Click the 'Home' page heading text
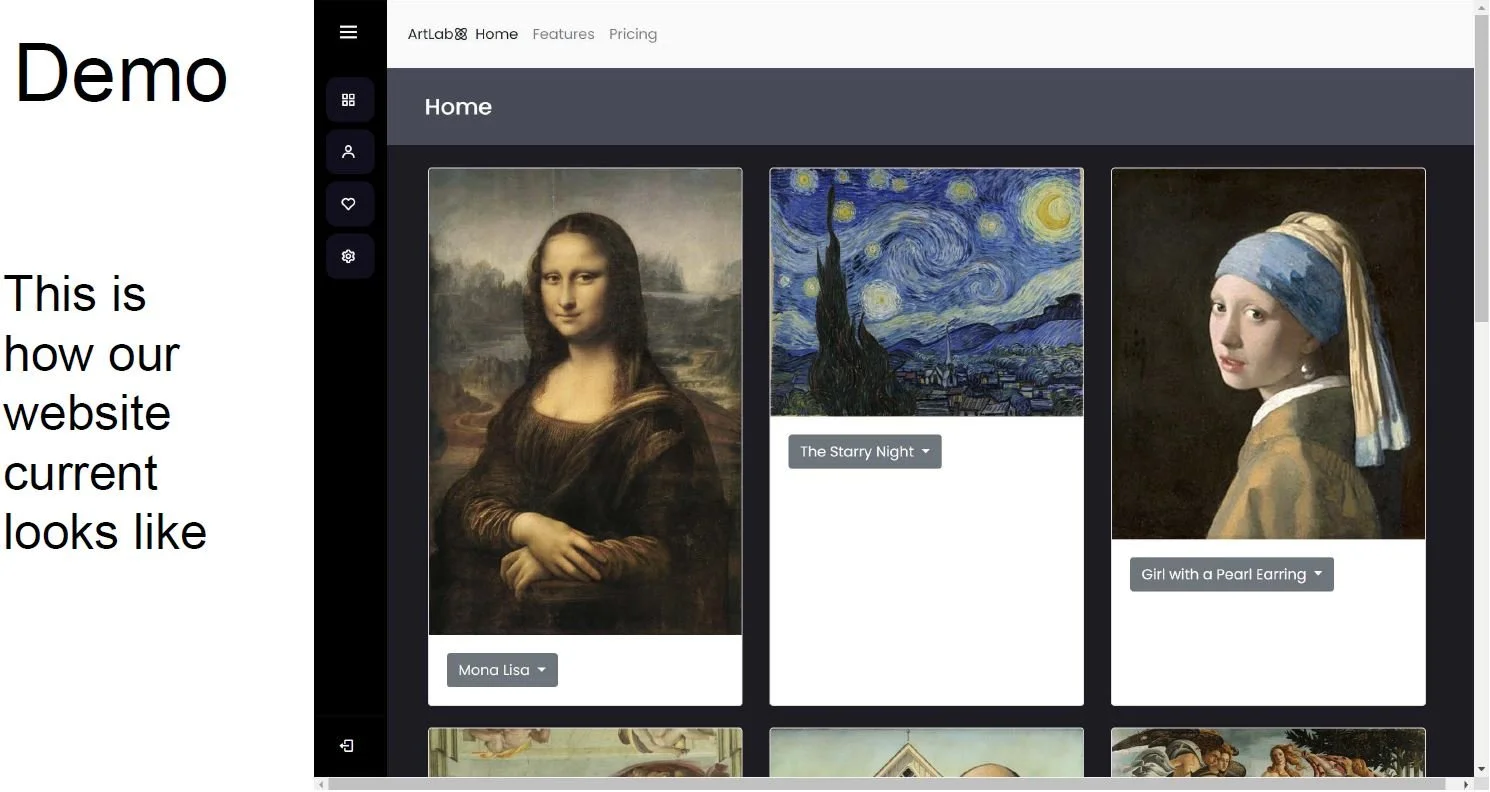This screenshot has width=1490, height=792. [x=458, y=107]
